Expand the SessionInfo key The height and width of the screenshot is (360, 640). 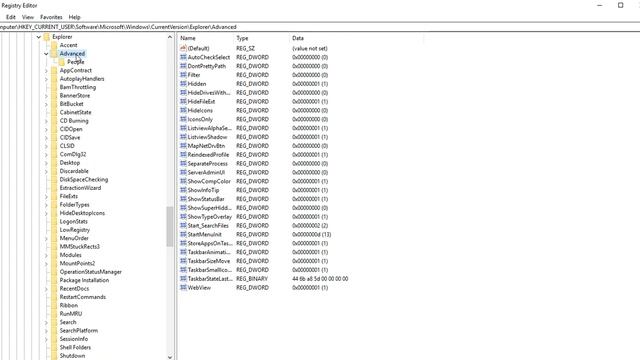(x=46, y=339)
